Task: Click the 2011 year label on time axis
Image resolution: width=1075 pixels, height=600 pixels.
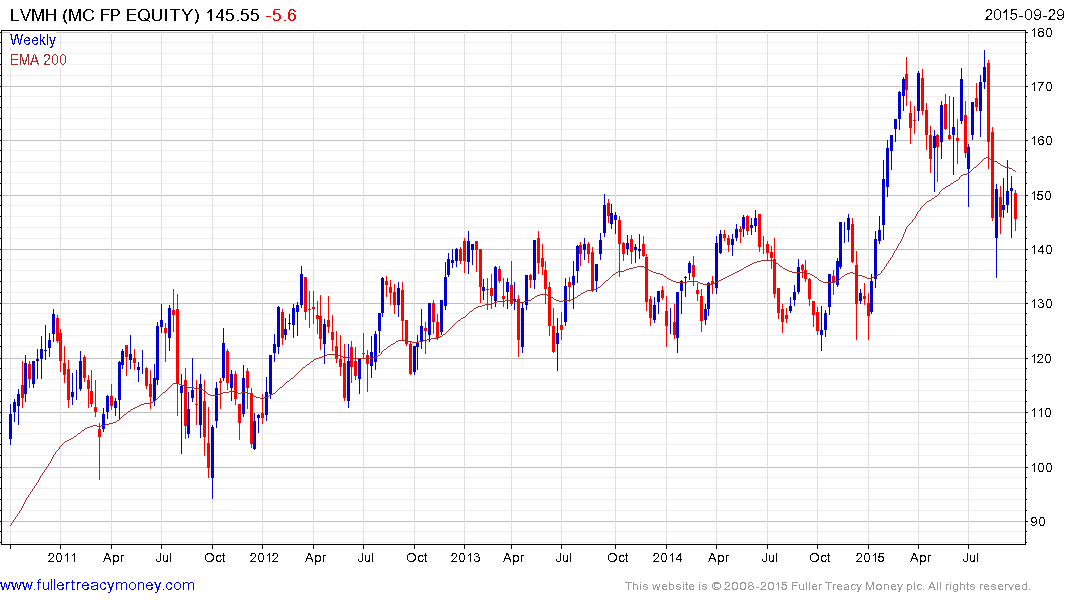Action: pos(62,557)
